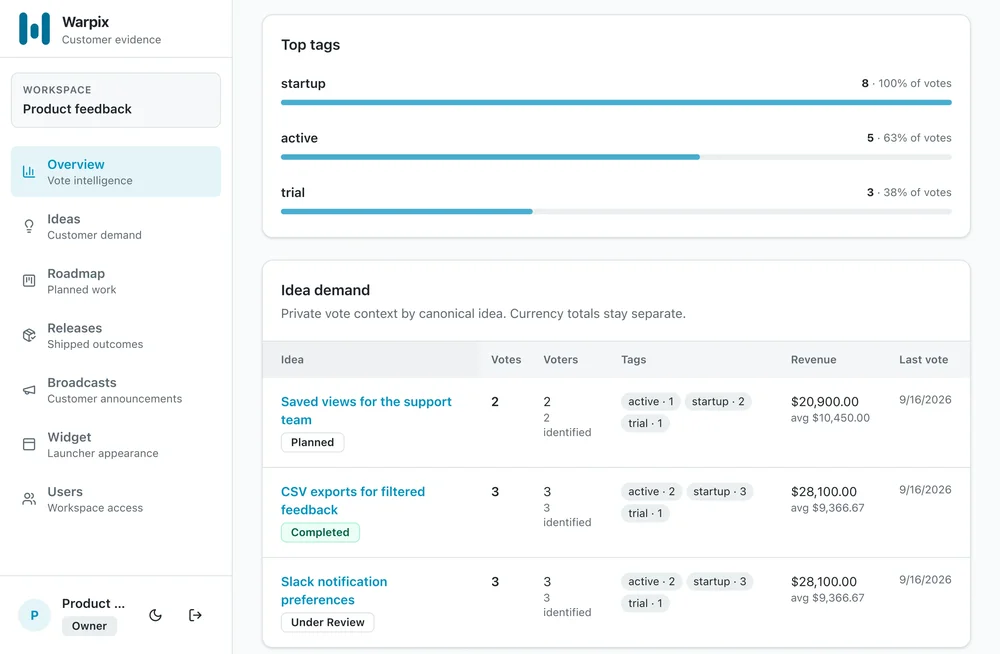
Task: Click the Warpix logo icon
Action: [x=34, y=29]
